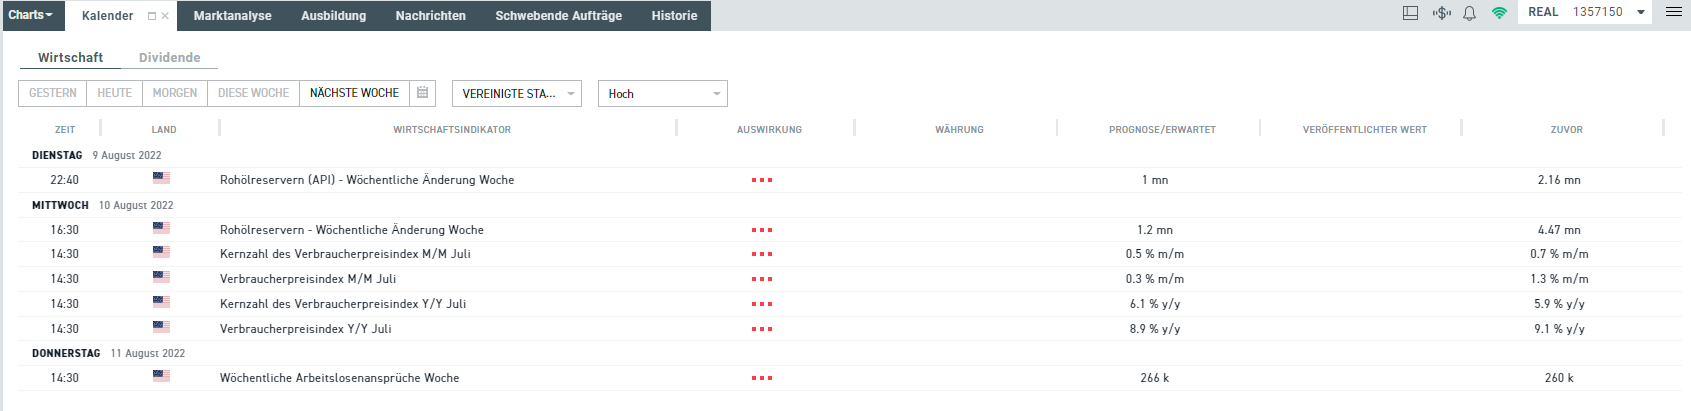Click the Auswirkung column header
This screenshot has height=411, width=1691.
coord(769,130)
